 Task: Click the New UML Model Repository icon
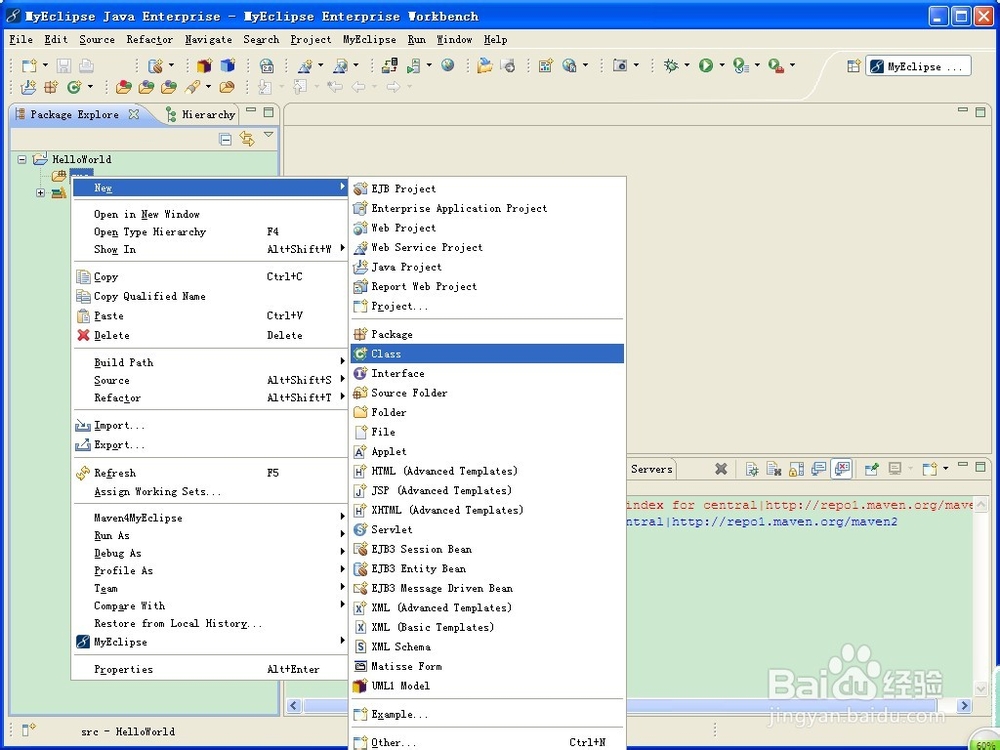(x=204, y=65)
